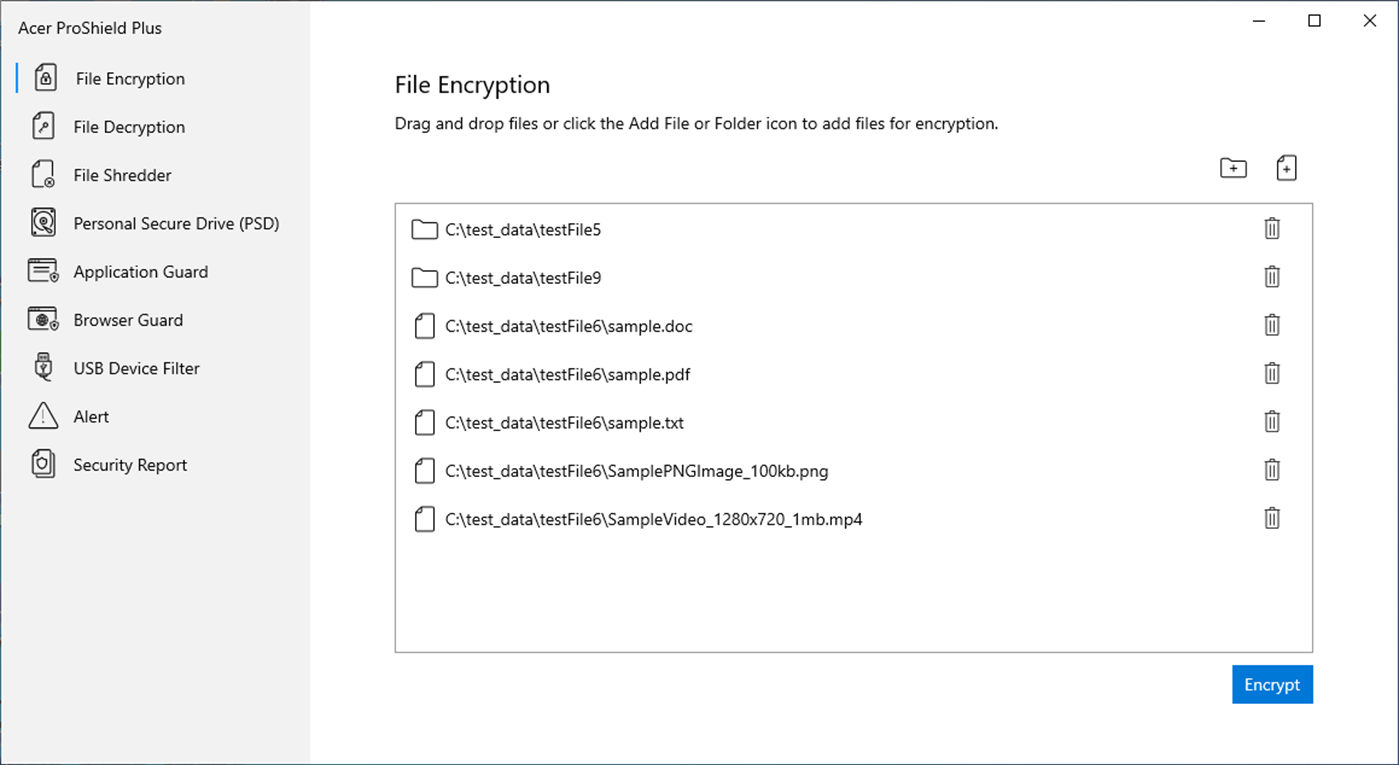Click the Add File icon
The width and height of the screenshot is (1399, 765).
[1286, 167]
